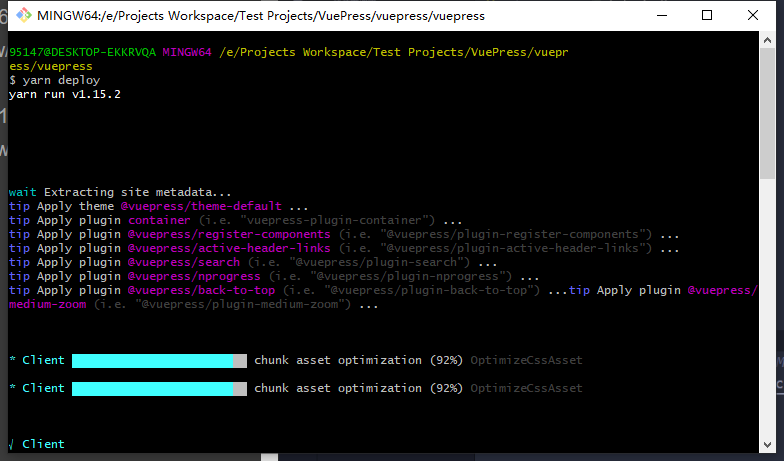Click 'container' plugin name text
Image resolution: width=784 pixels, height=461 pixels.
coord(159,220)
